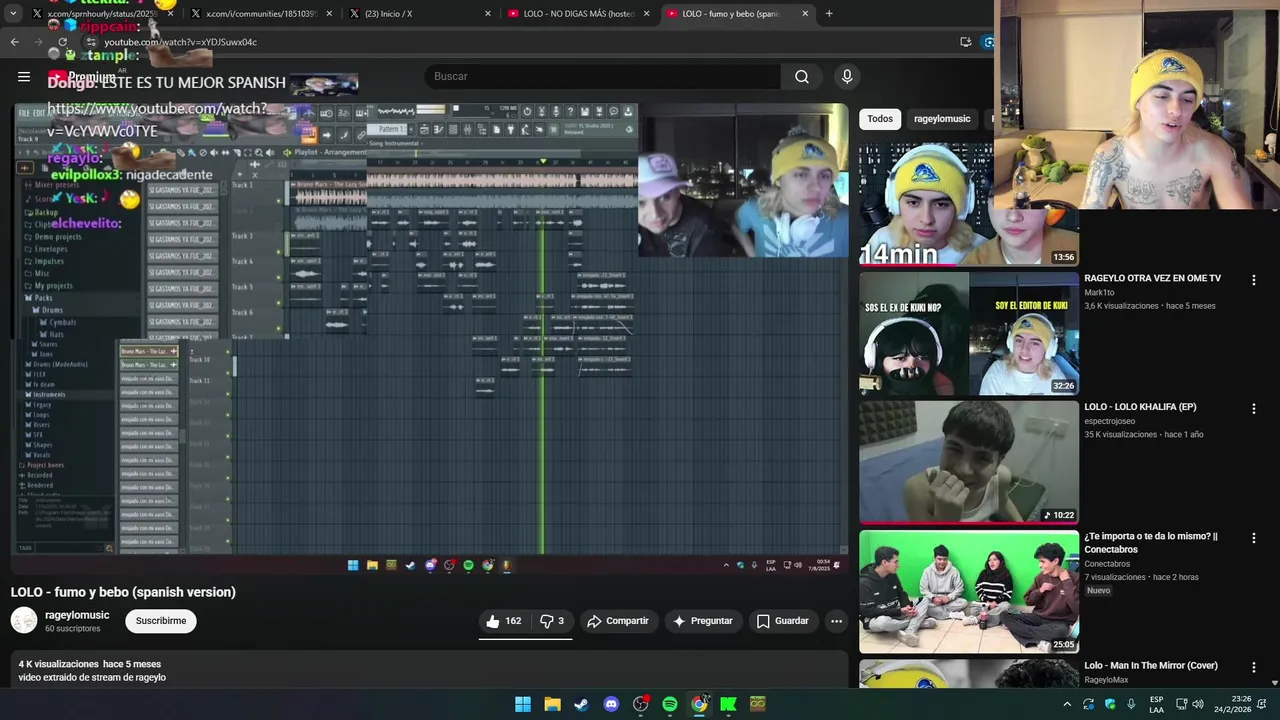The image size is (1280, 720).
Task: Click the Compartir share button
Action: pyautogui.click(x=618, y=621)
